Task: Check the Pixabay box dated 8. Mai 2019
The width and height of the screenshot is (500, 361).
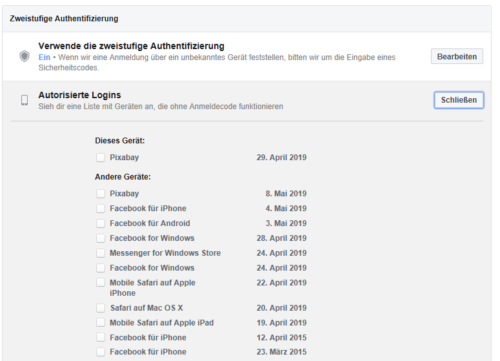Action: [100, 193]
